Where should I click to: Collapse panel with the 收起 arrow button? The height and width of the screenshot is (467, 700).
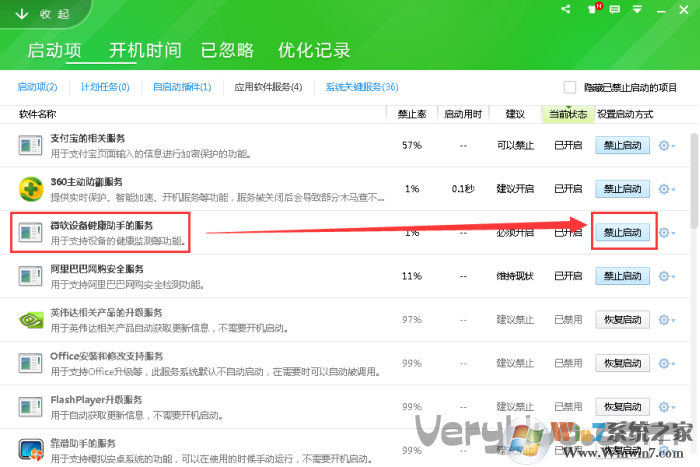pos(42,14)
